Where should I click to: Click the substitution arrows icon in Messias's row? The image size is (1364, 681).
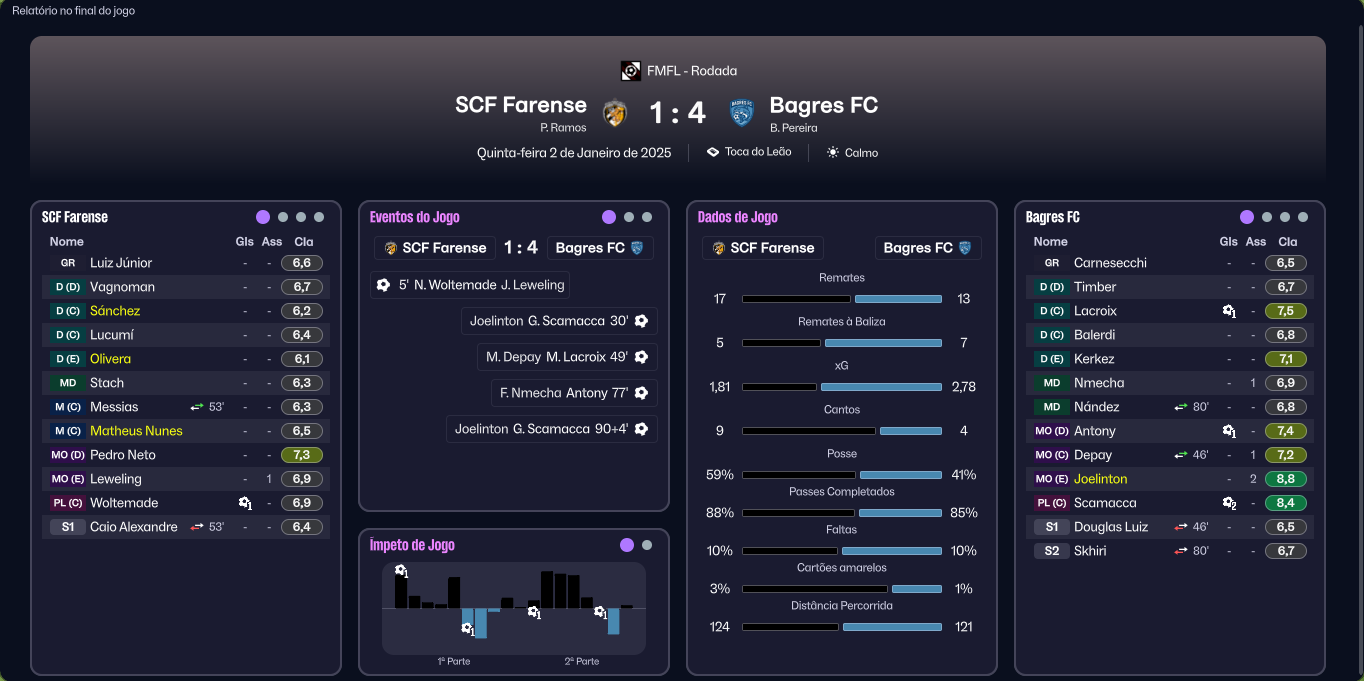pos(197,407)
